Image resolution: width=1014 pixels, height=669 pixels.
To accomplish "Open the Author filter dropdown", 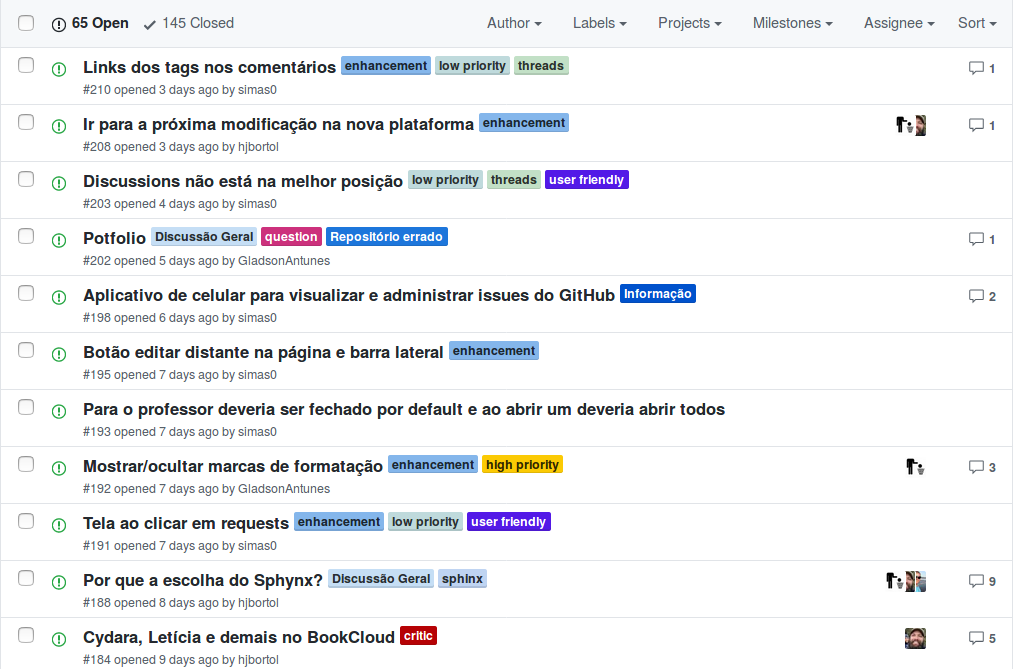I will pyautogui.click(x=514, y=23).
